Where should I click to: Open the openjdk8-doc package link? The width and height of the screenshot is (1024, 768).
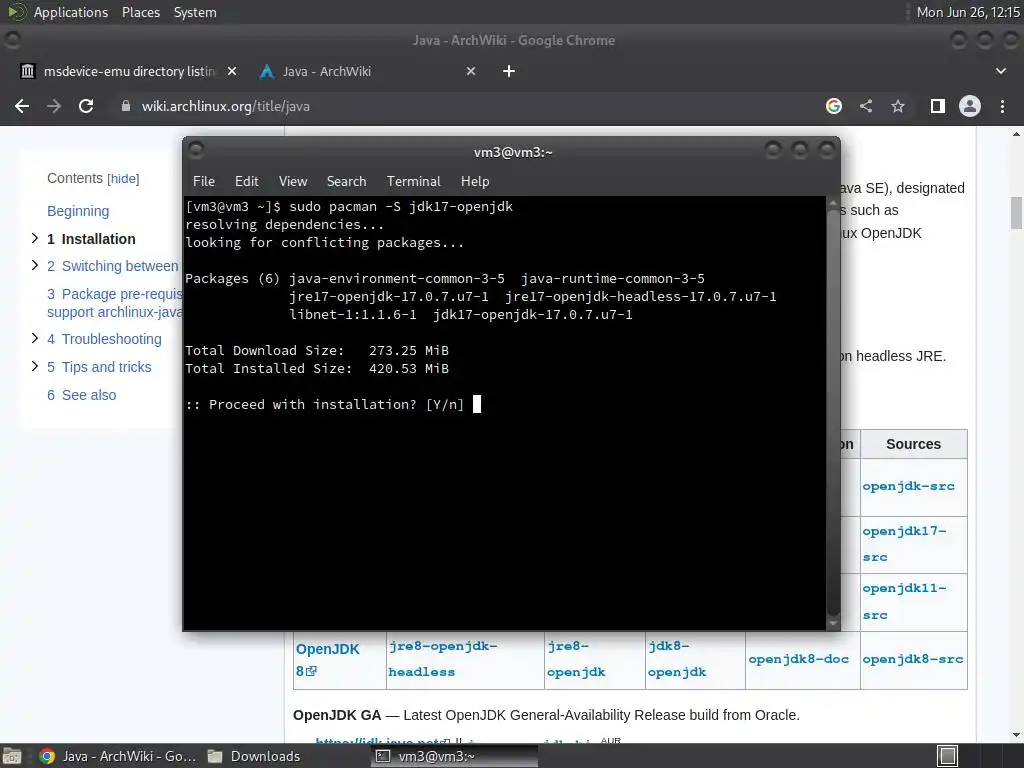pyautogui.click(x=798, y=659)
